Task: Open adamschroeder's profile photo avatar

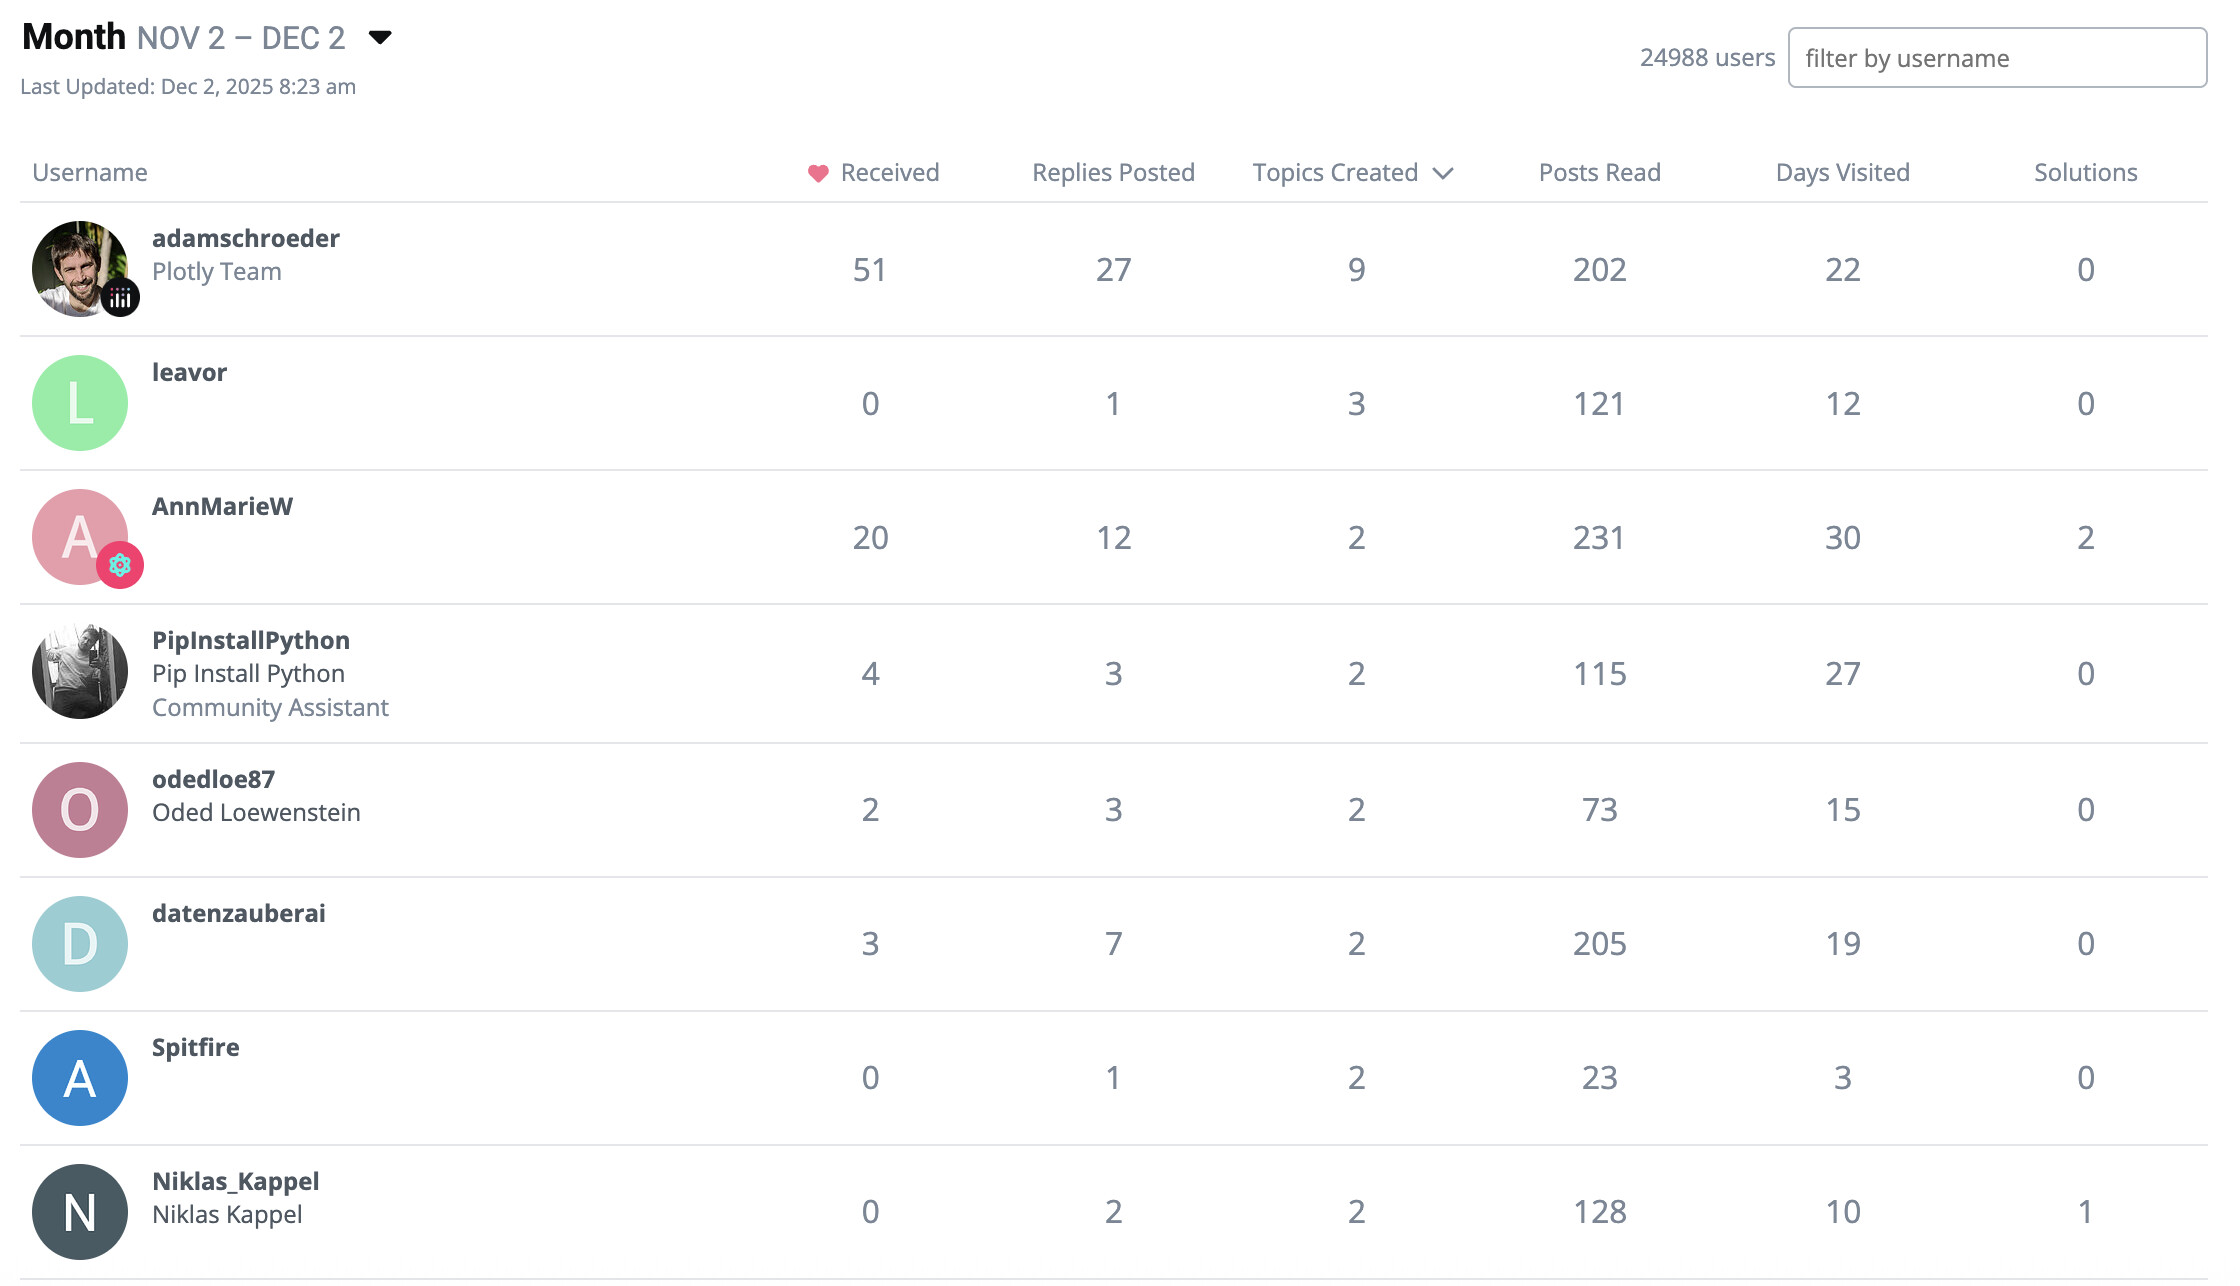Action: coord(78,266)
